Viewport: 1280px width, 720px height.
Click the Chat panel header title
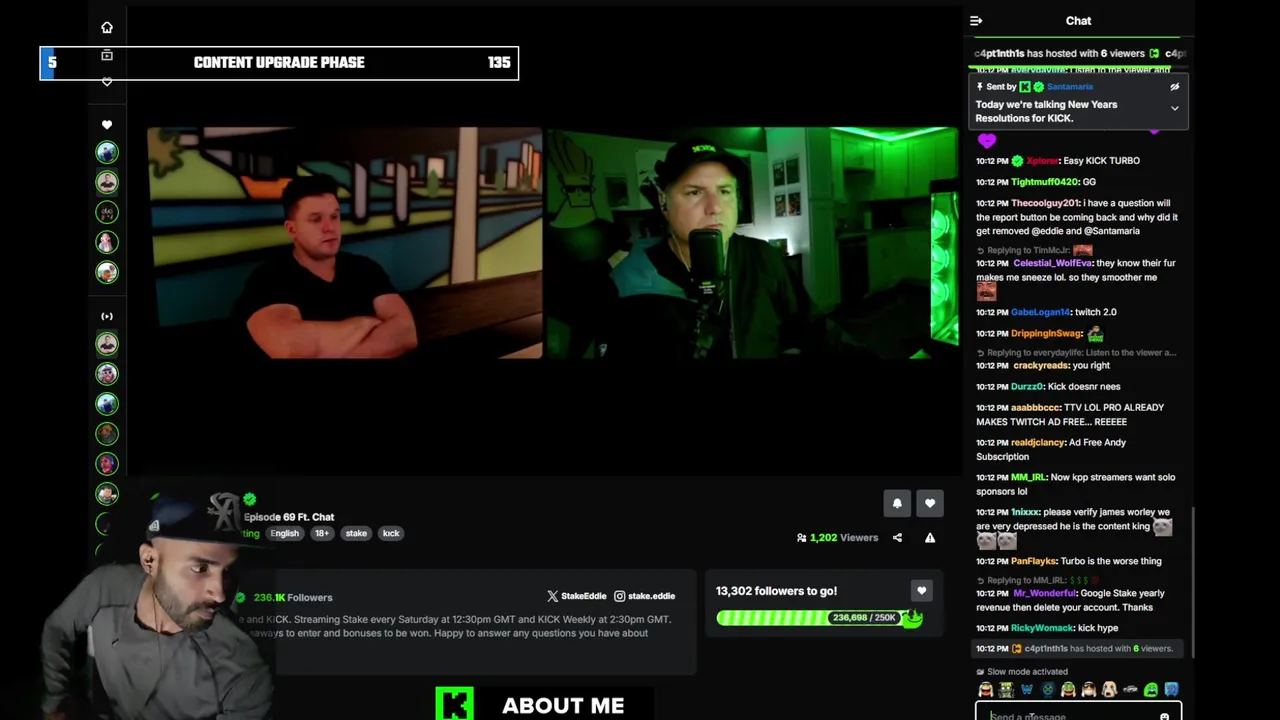[x=1078, y=21]
